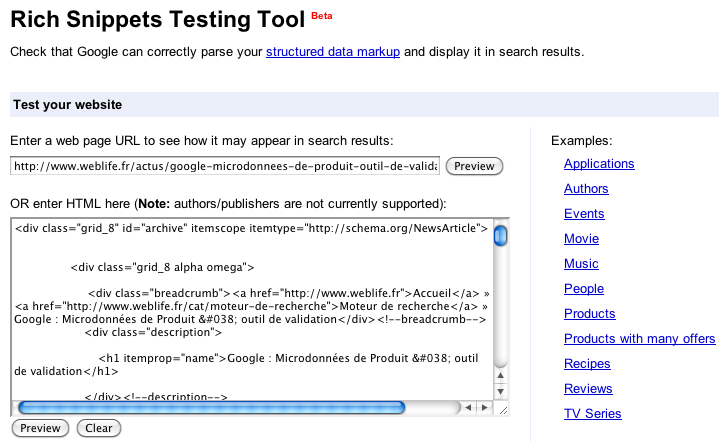Viewport: 726px width, 448px height.
Task: Click the textarea resize handle corner
Action: point(502,409)
